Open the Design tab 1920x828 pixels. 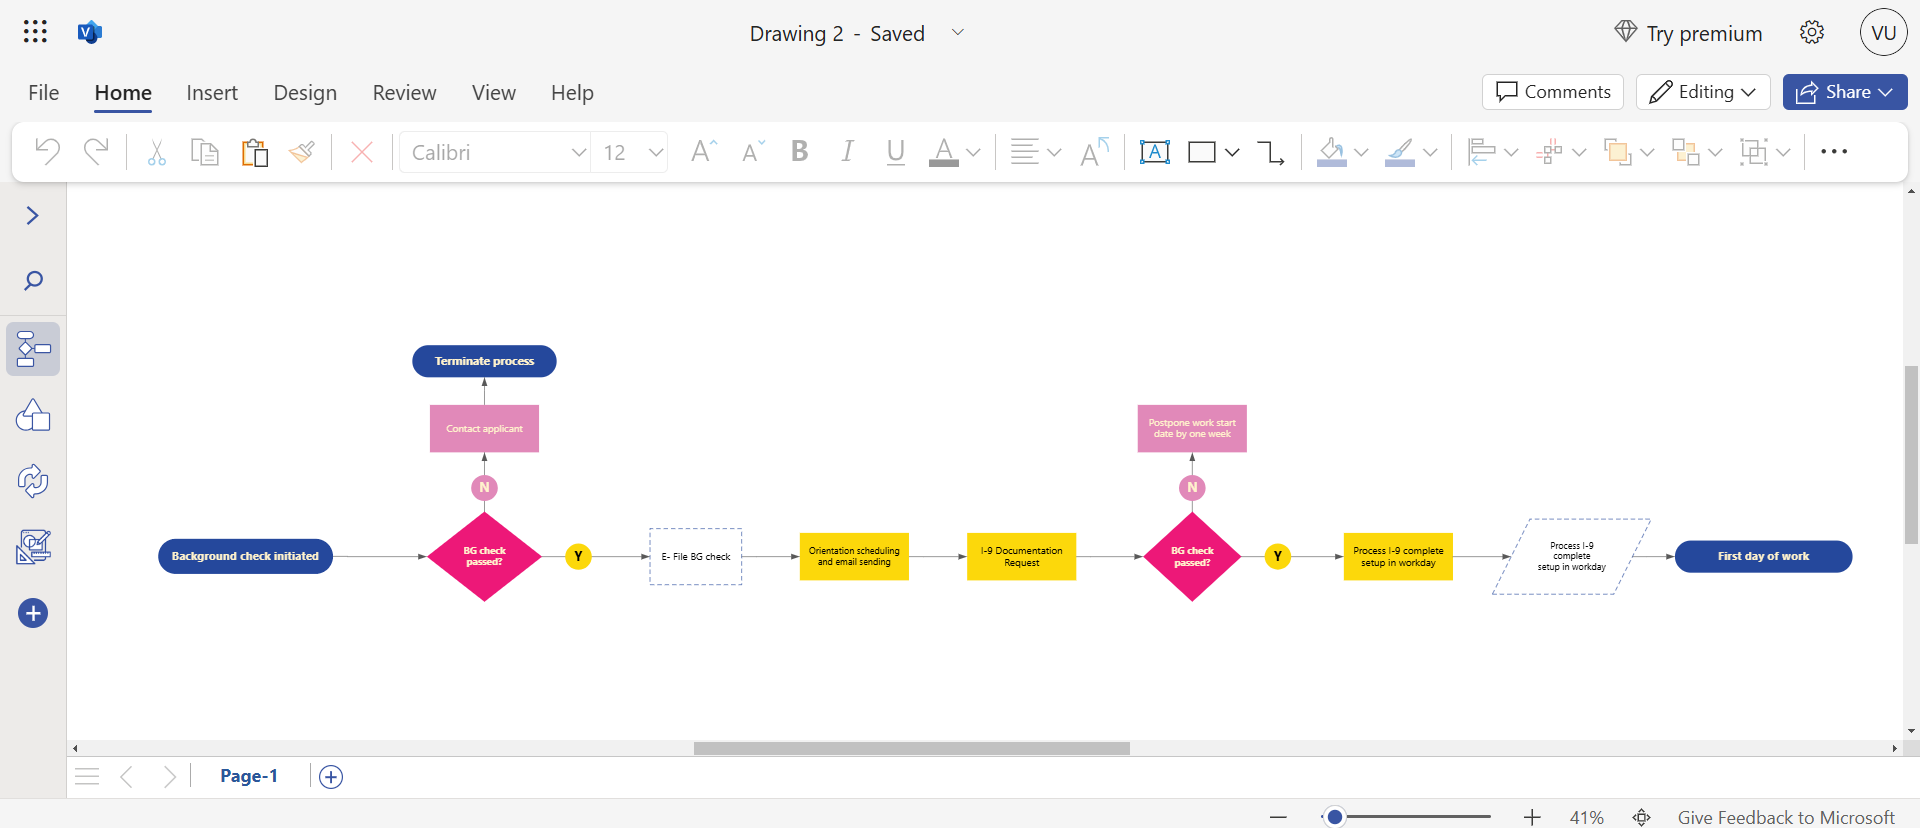pyautogui.click(x=305, y=93)
